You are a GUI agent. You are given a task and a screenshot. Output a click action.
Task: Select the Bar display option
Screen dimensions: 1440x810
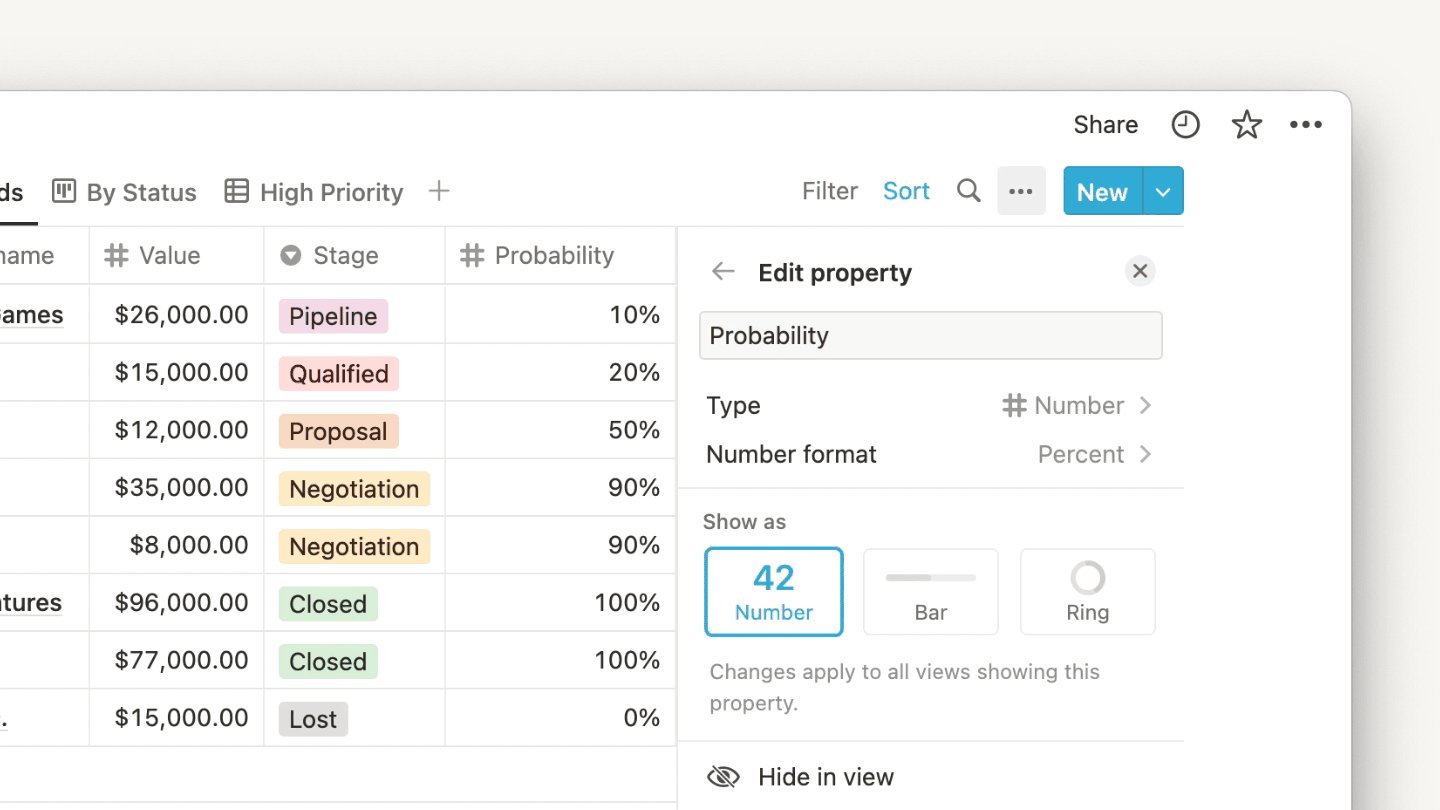coord(930,591)
